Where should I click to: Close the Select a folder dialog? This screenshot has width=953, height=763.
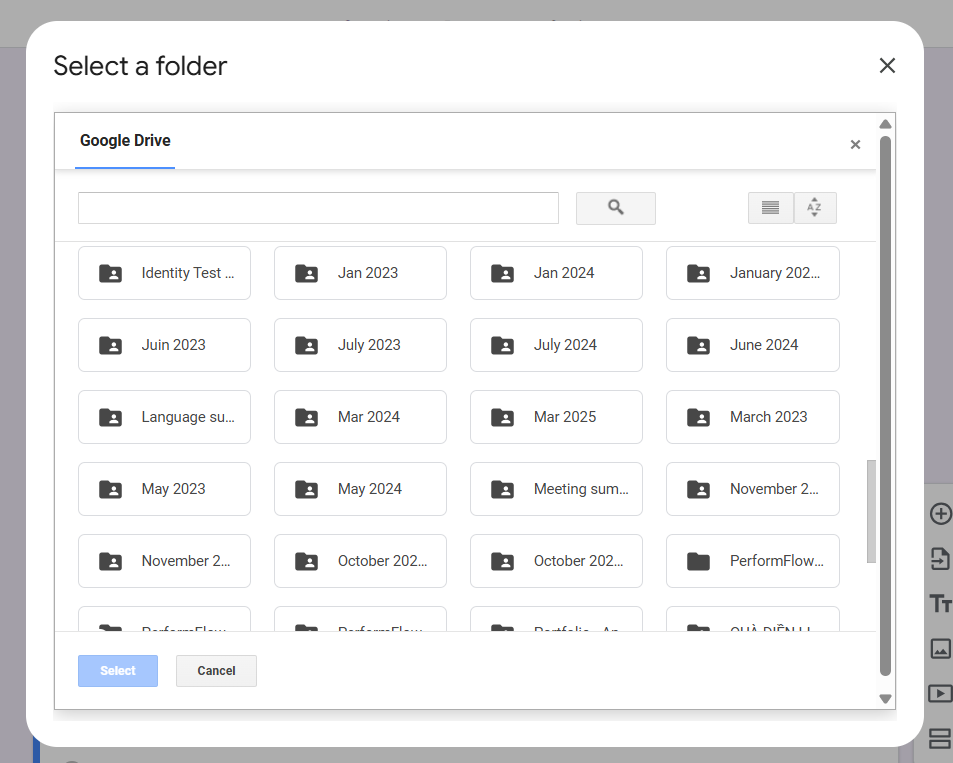(x=886, y=66)
